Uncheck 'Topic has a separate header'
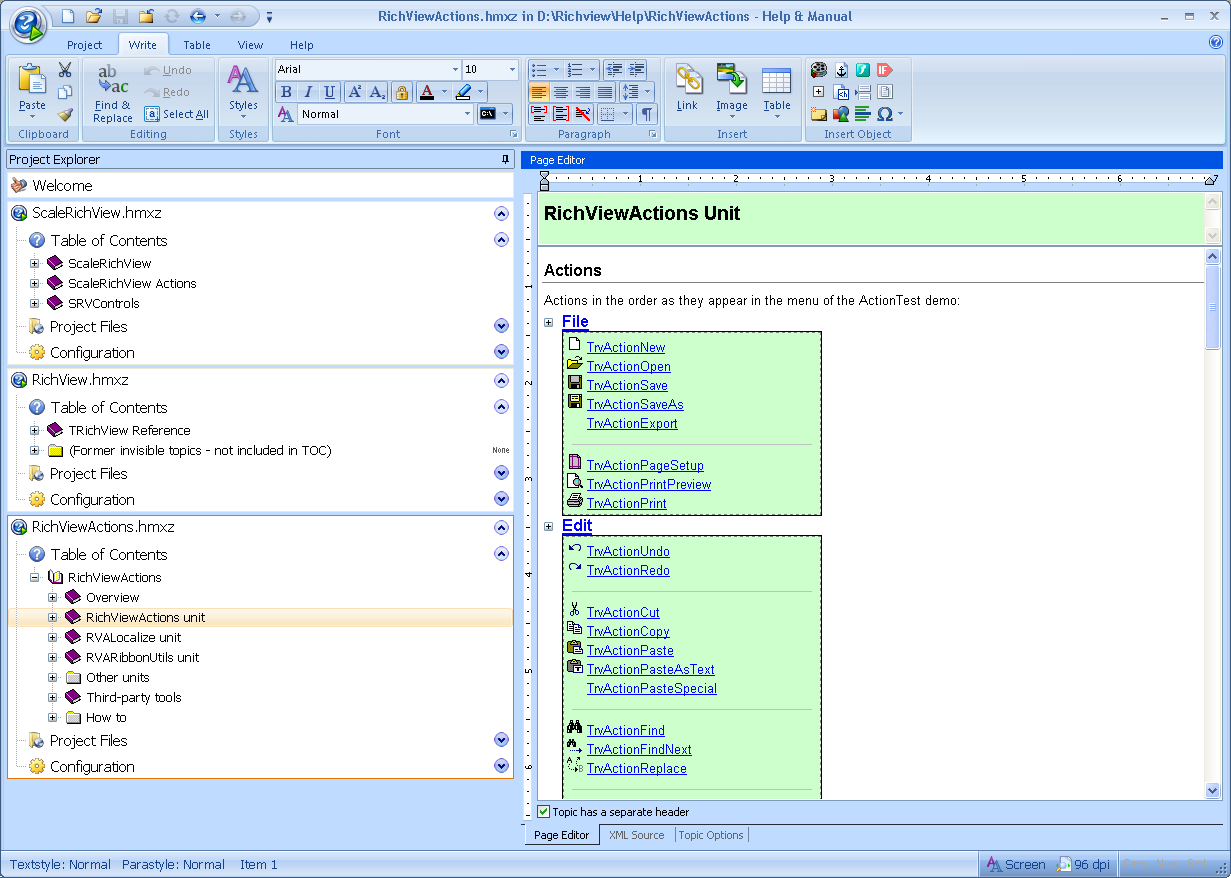The image size is (1231, 878). (x=544, y=812)
